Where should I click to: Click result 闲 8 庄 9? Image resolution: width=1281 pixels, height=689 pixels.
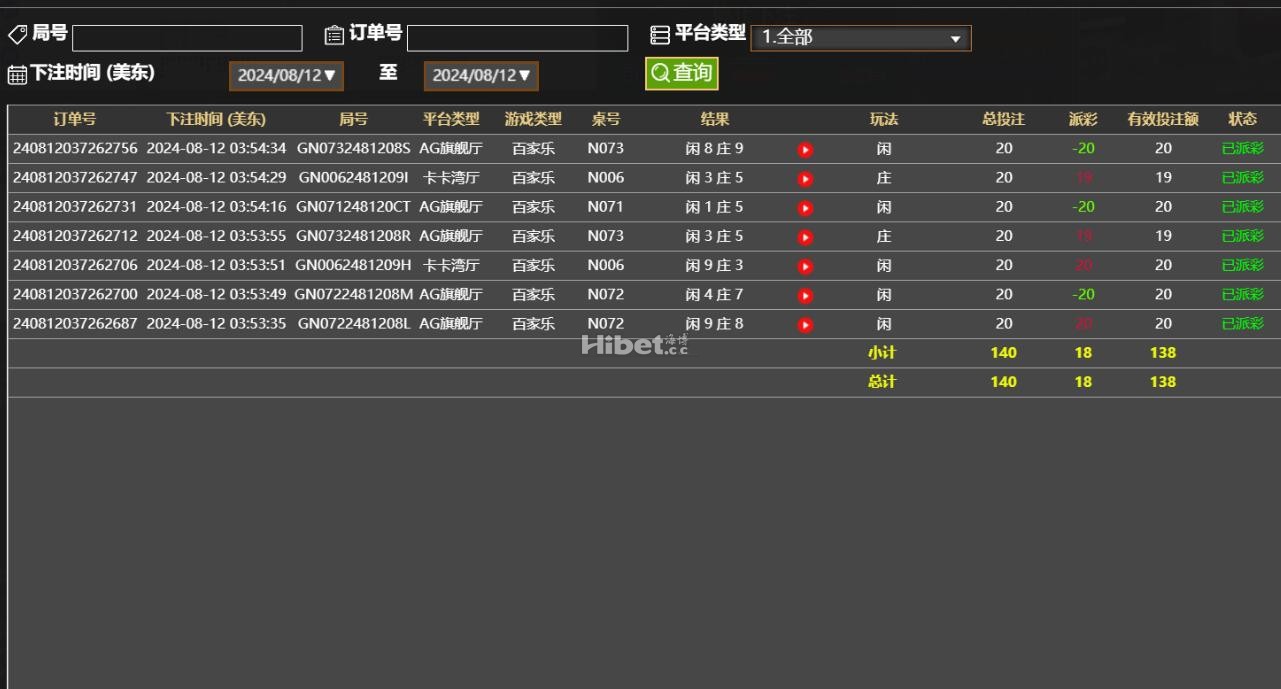714,148
